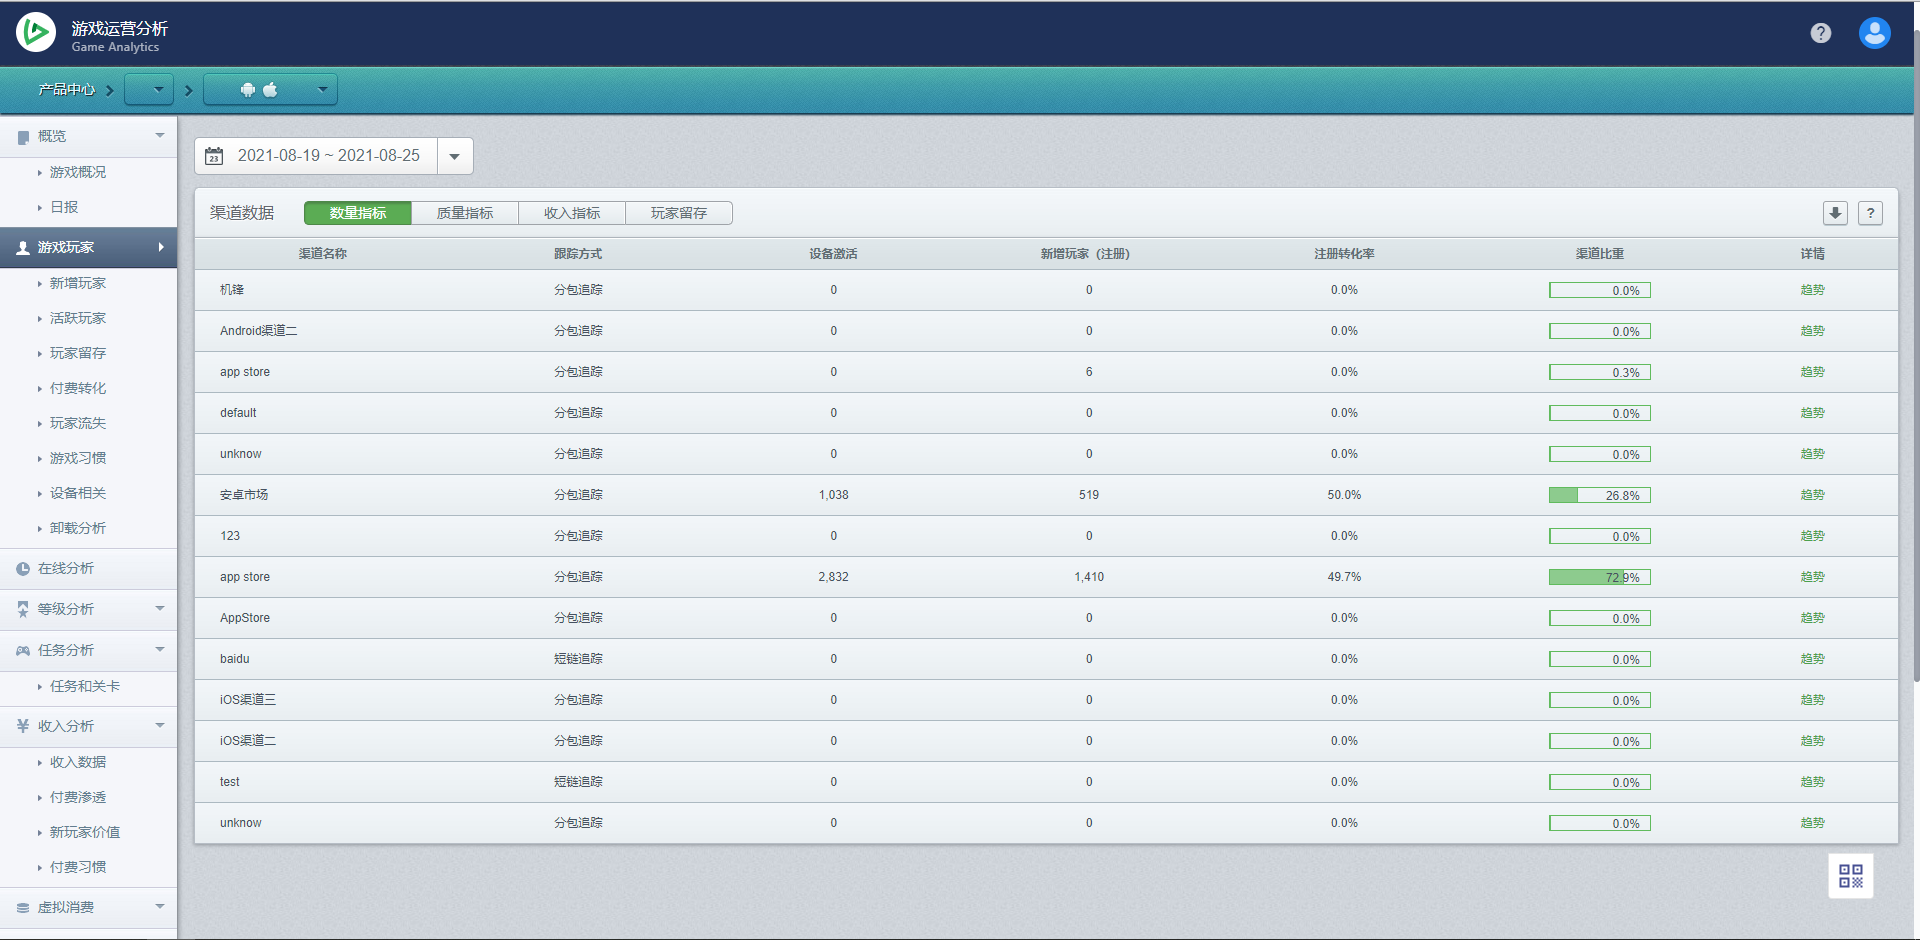
Task: Click the 72.9% channel share bar
Action: (1600, 577)
